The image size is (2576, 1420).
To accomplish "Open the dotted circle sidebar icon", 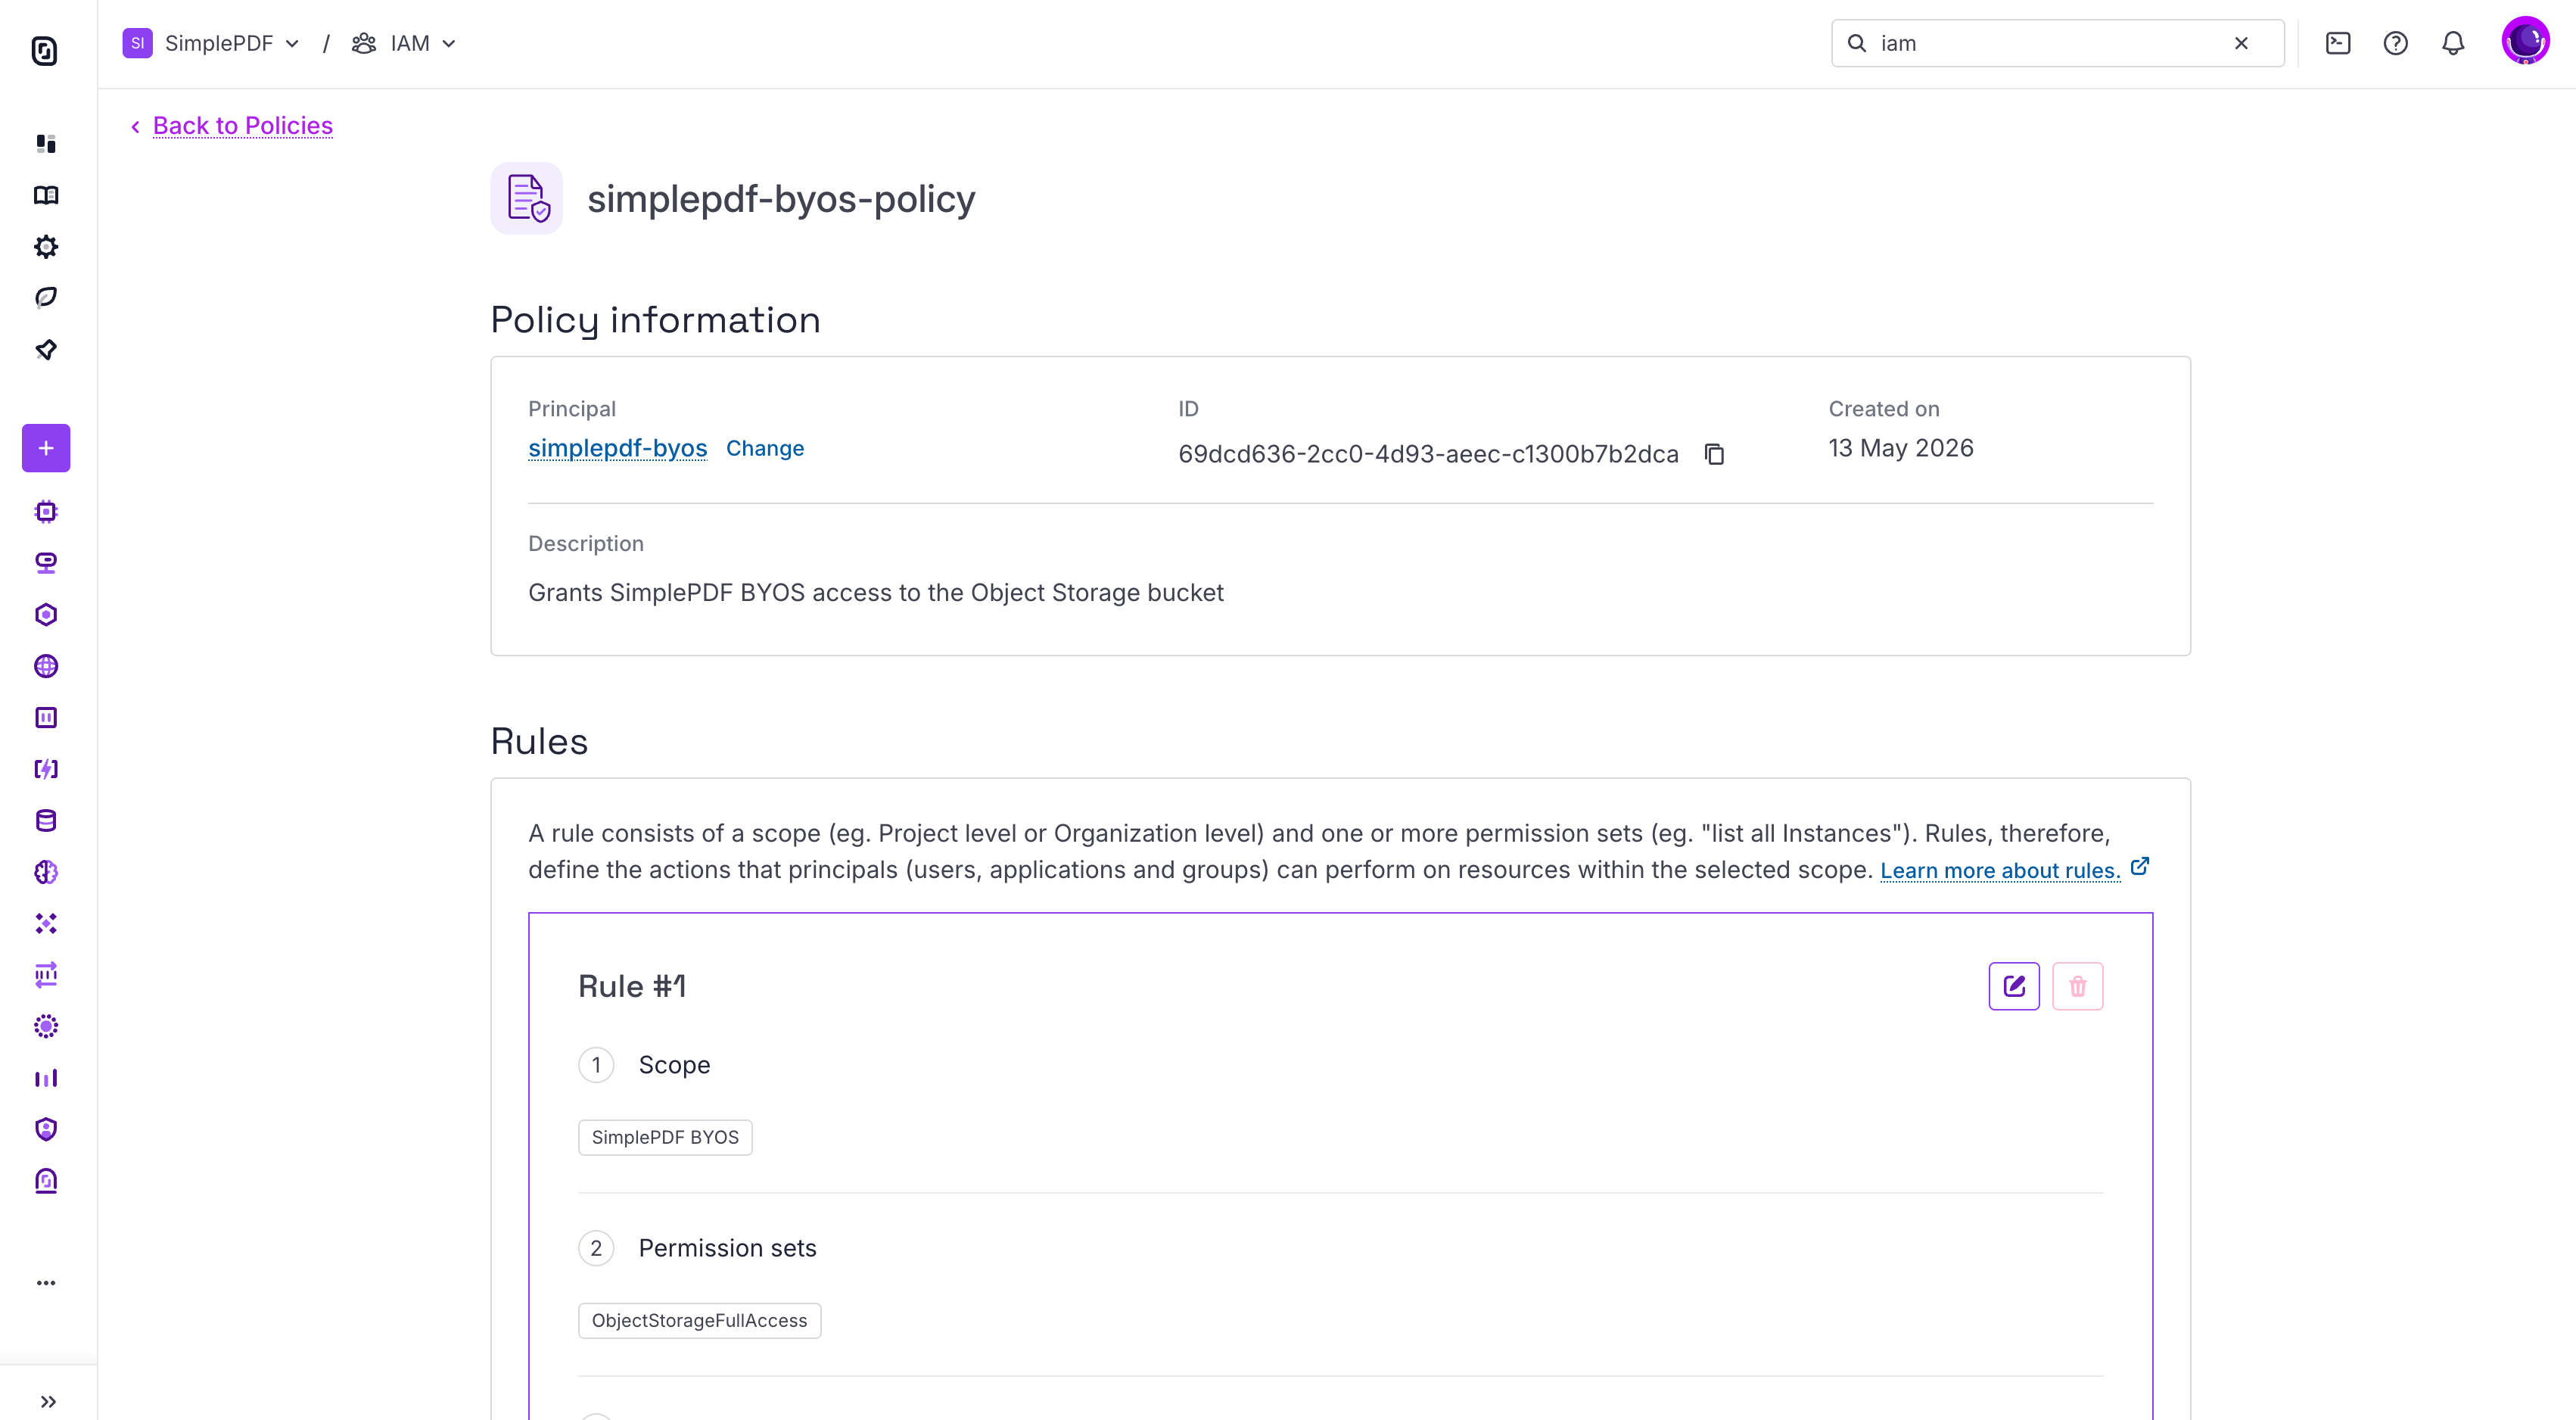I will point(46,1026).
